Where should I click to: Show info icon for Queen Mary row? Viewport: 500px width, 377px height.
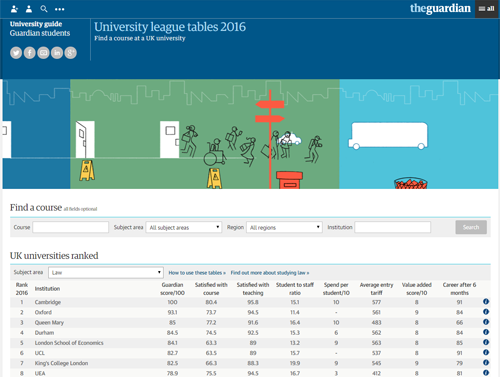486,322
